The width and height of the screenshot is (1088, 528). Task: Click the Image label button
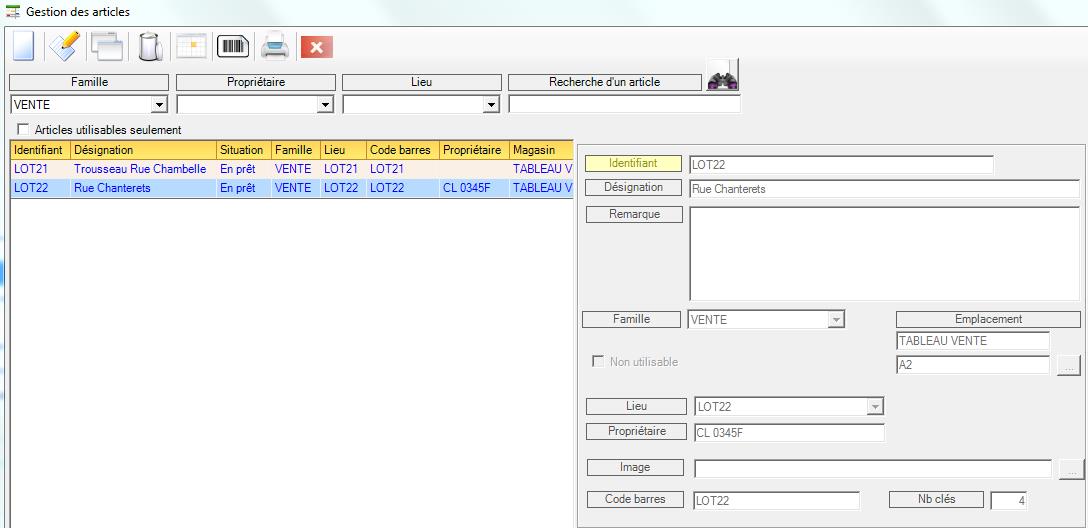tap(635, 467)
